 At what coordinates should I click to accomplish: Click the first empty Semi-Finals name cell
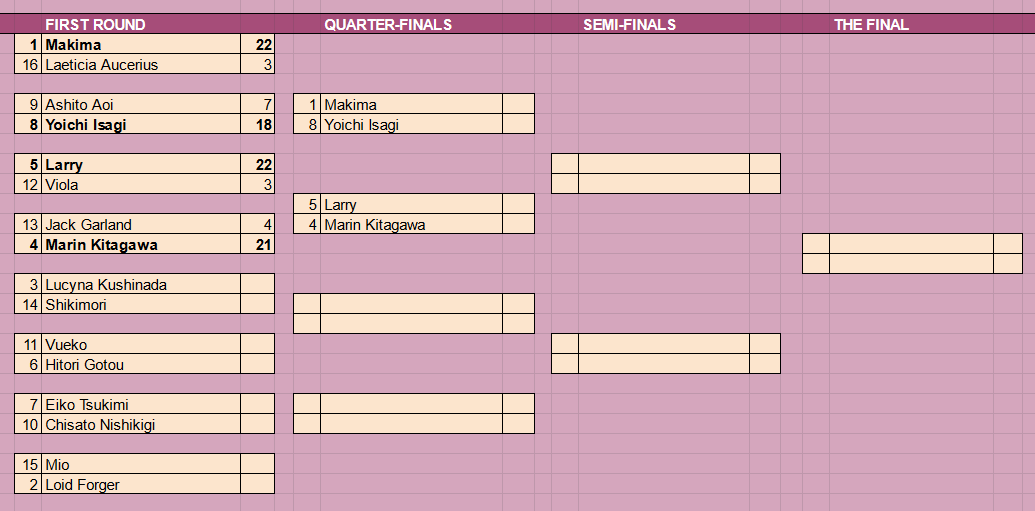(663, 164)
